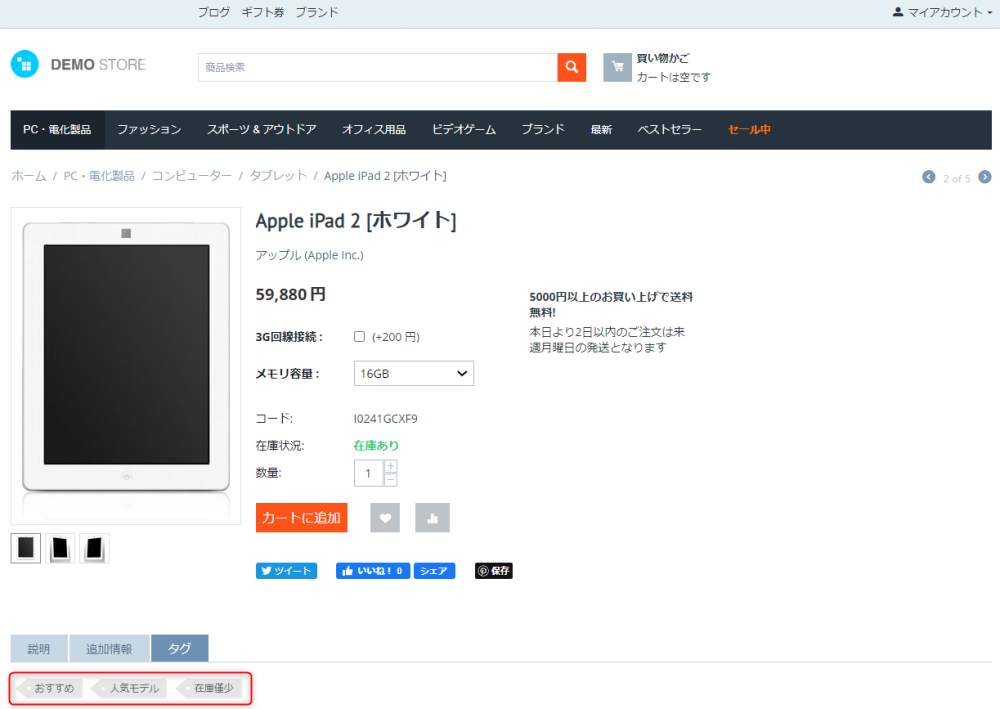Click the Facebook いいね！ button
This screenshot has width=1000, height=709.
(x=372, y=571)
